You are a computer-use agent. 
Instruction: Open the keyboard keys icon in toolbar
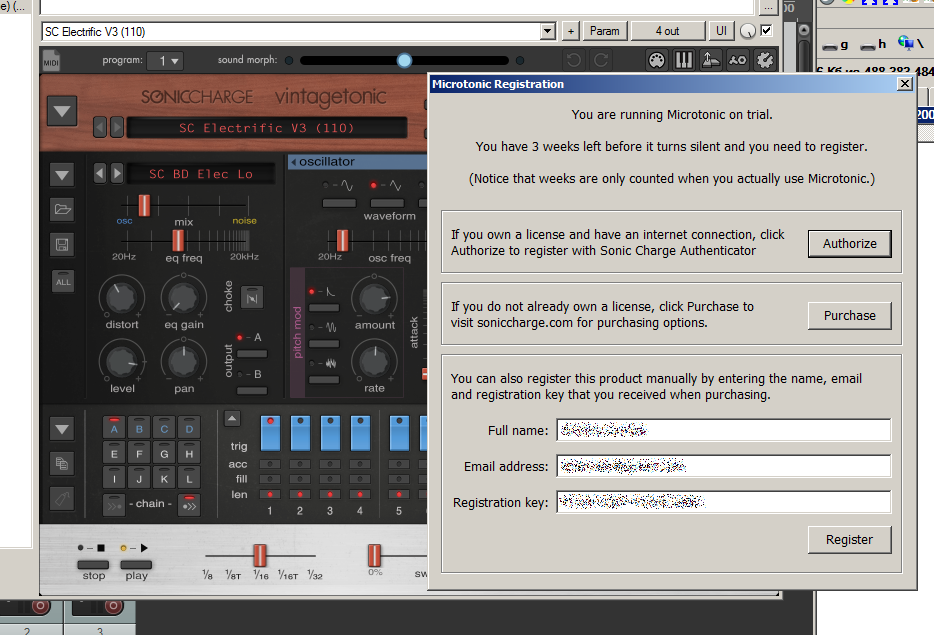684,60
